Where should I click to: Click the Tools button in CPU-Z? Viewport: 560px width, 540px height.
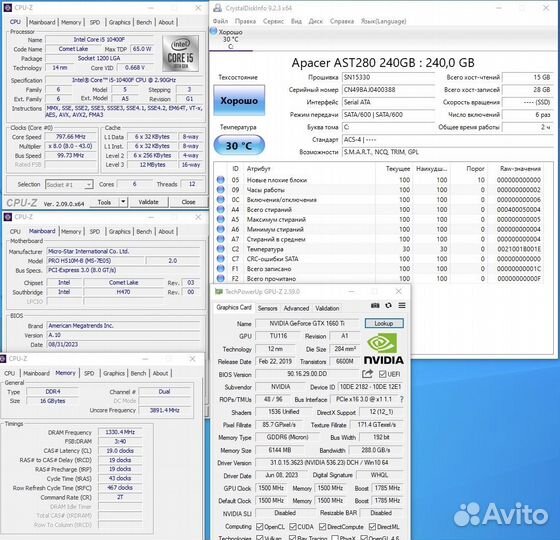[x=104, y=202]
